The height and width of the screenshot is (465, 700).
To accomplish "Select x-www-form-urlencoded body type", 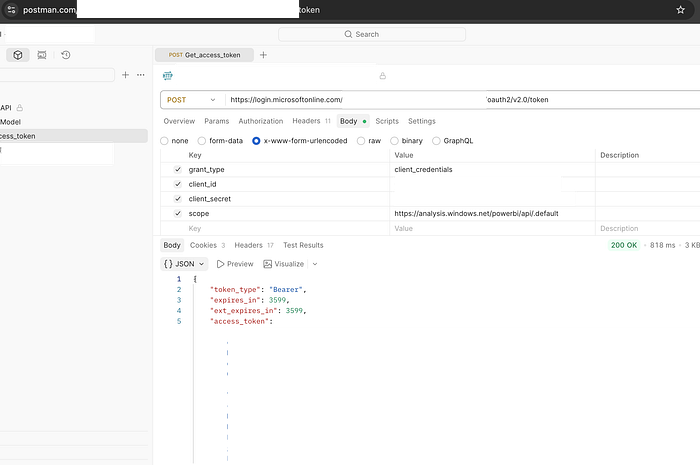I will coord(256,141).
